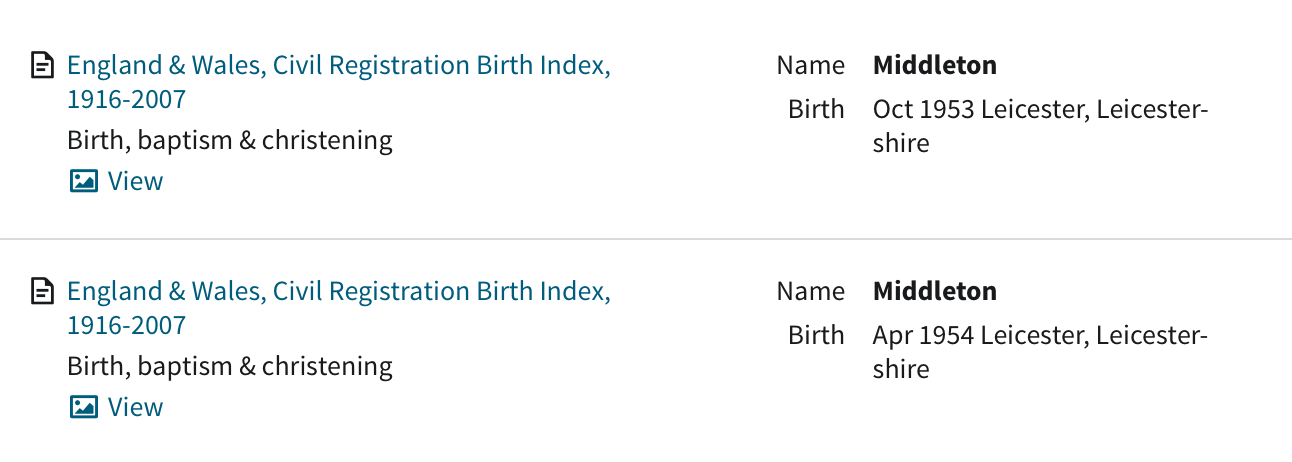Click the Birth label in the Oct 1953 record
The image size is (1292, 462).
(816, 108)
